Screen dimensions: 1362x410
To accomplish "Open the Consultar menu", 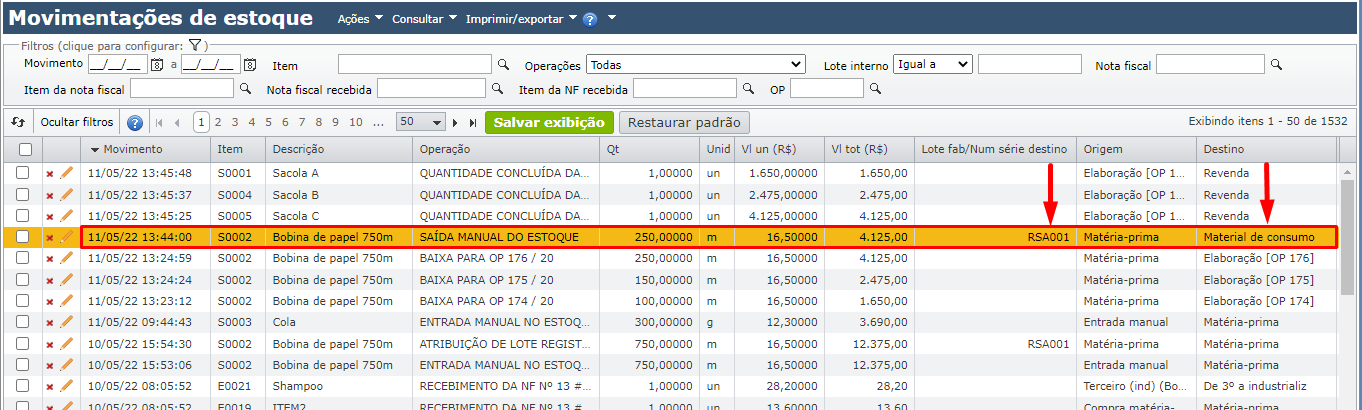I will pos(425,19).
